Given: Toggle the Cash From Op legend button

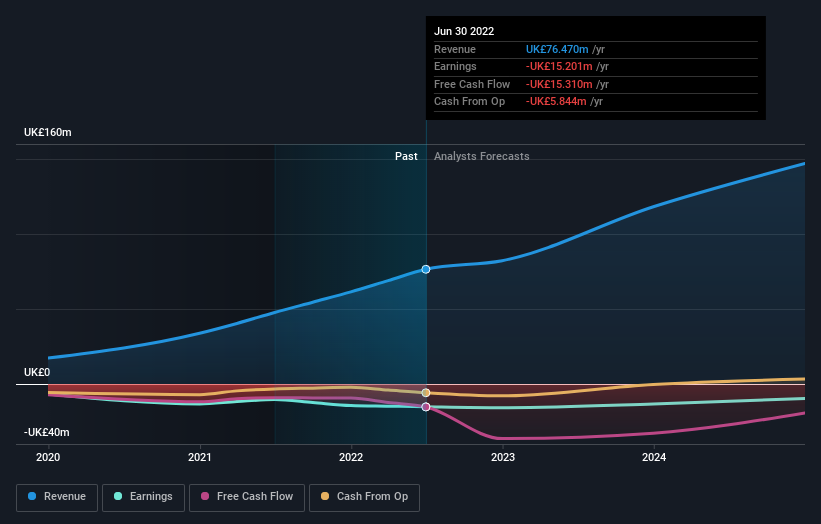Looking at the screenshot, I should tap(364, 497).
